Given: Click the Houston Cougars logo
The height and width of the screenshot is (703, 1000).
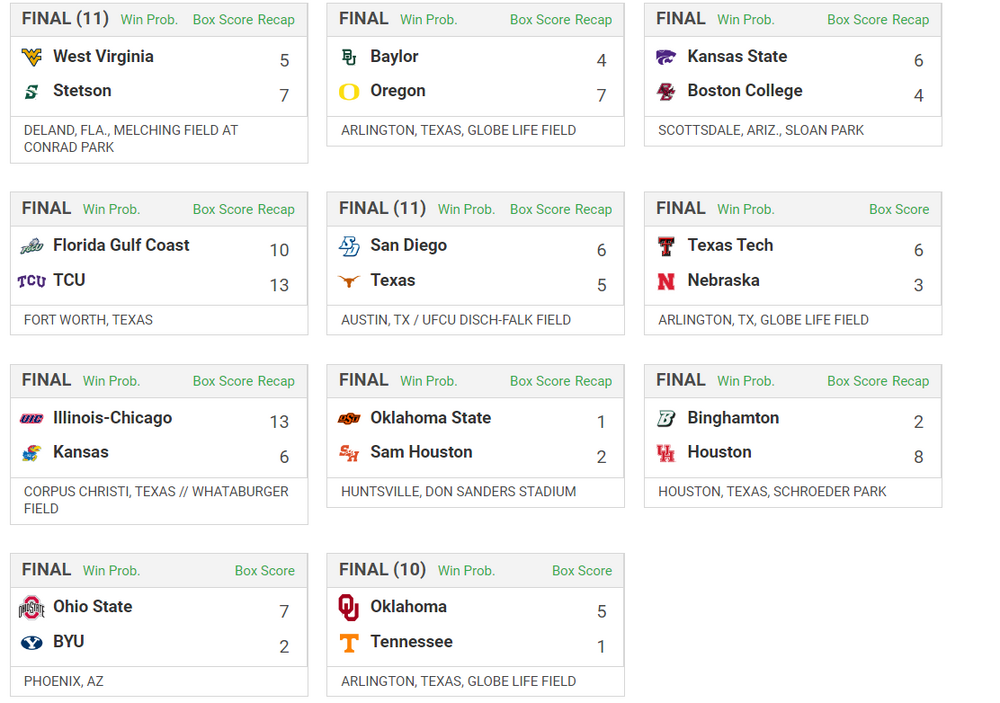Looking at the screenshot, I should (x=666, y=453).
